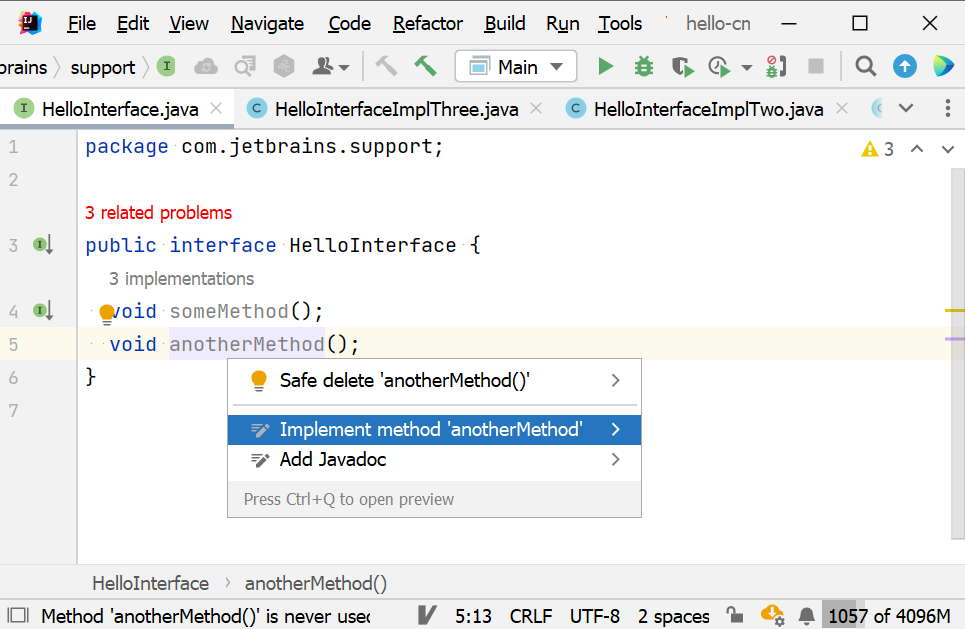965x629 pixels.
Task: Click the yellow intention lightbulb in editor
Action: click(106, 314)
